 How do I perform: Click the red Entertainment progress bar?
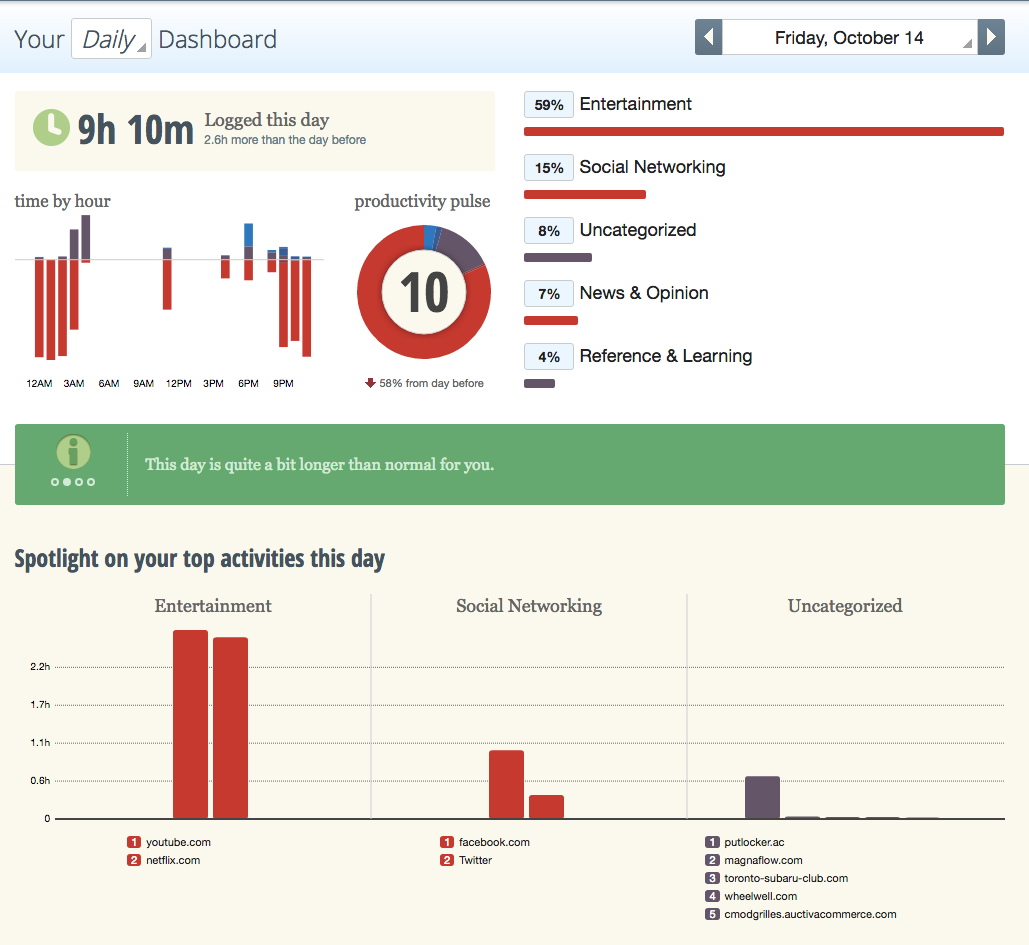coord(764,131)
